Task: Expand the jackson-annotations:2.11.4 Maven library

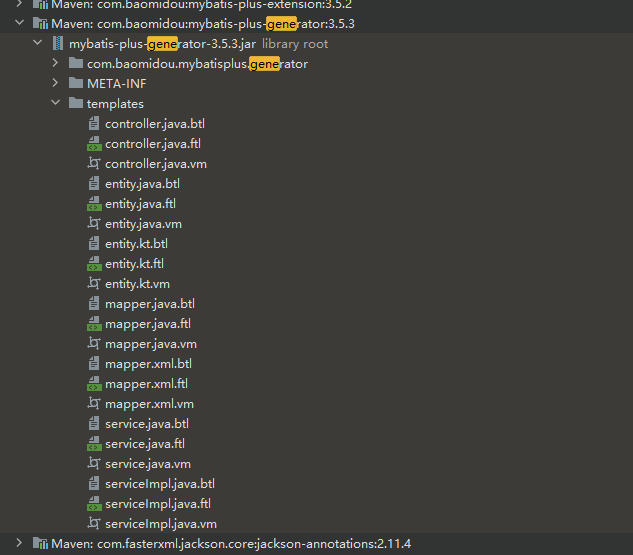Action: (x=19, y=543)
